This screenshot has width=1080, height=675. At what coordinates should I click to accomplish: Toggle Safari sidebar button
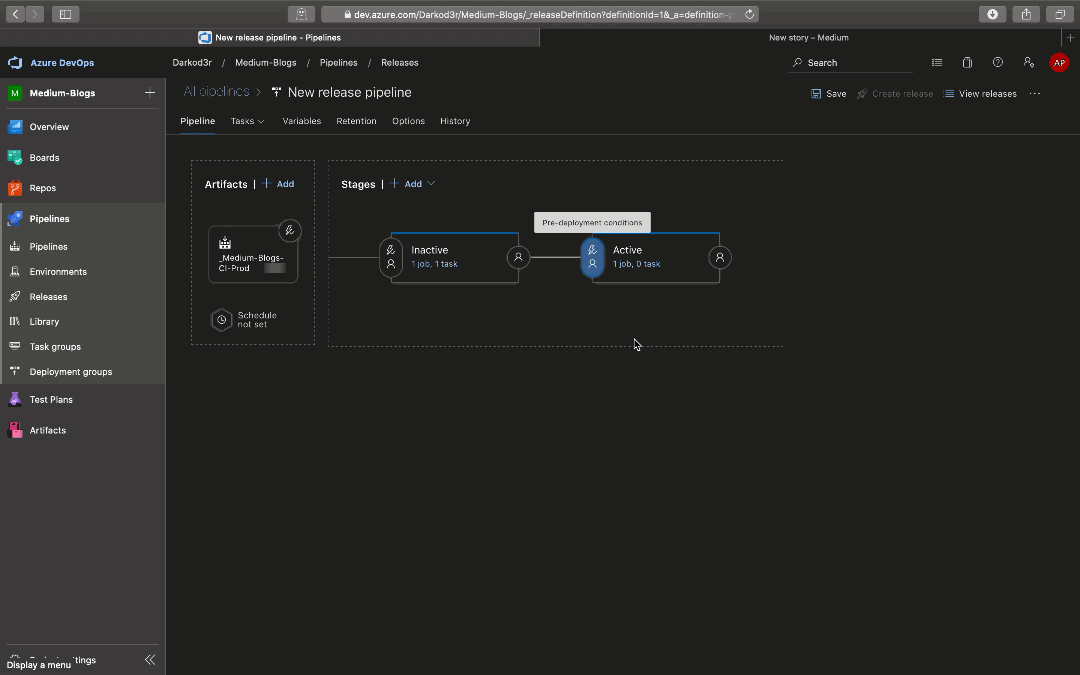pos(65,14)
